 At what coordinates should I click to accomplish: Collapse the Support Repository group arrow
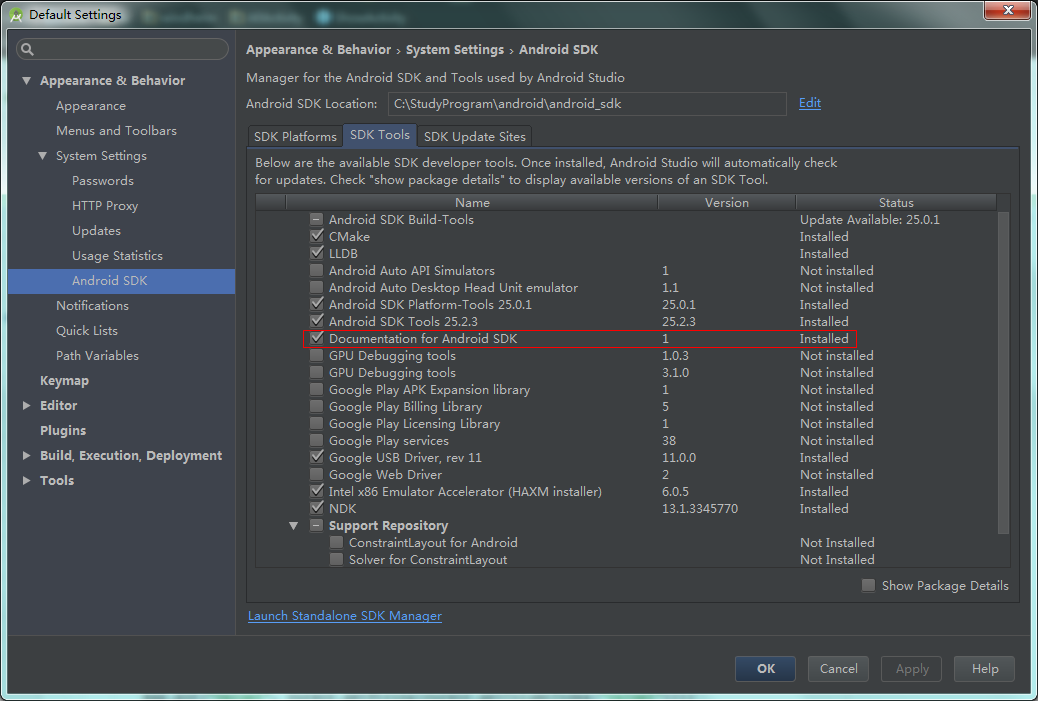click(294, 526)
